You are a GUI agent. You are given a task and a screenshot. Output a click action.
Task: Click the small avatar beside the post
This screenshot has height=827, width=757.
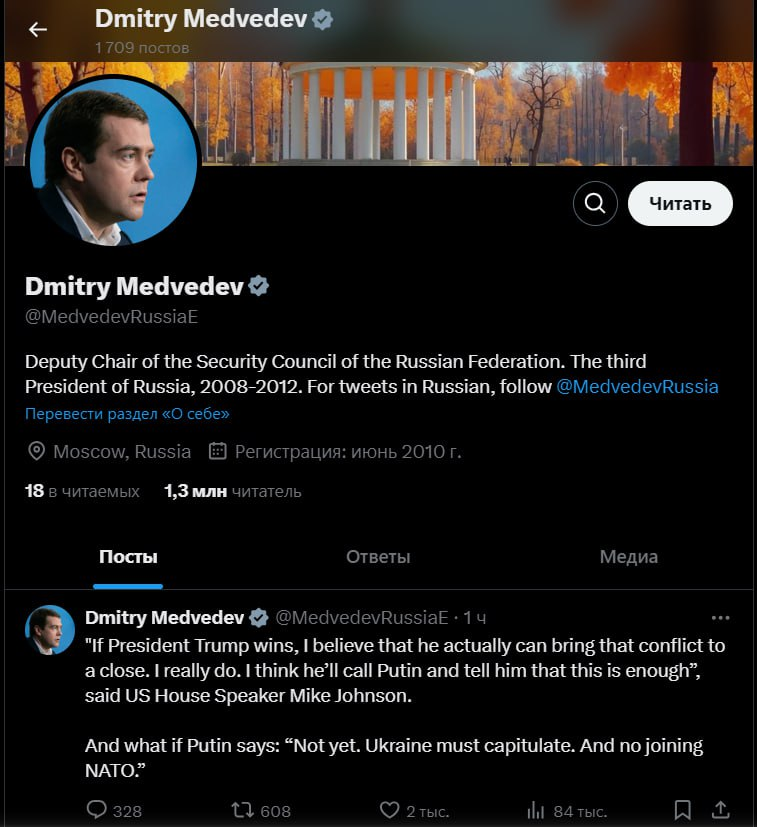pos(50,630)
